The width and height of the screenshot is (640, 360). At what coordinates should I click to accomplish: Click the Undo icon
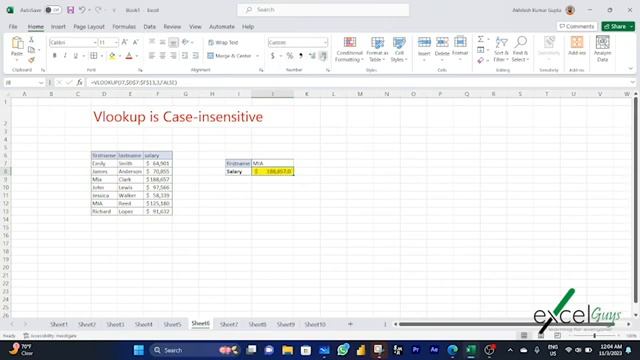[82, 10]
